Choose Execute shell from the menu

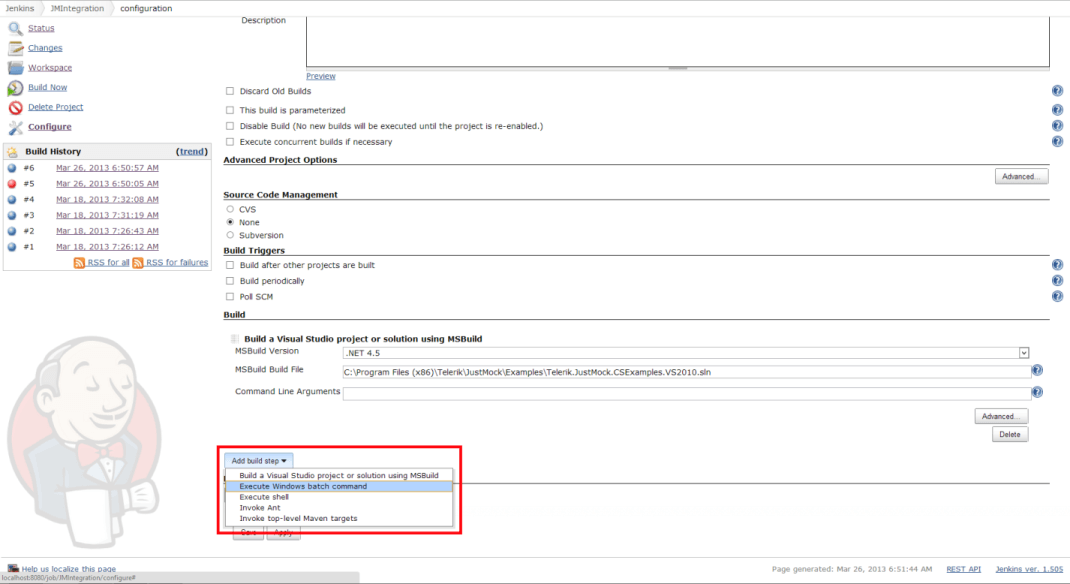[x=338, y=497]
